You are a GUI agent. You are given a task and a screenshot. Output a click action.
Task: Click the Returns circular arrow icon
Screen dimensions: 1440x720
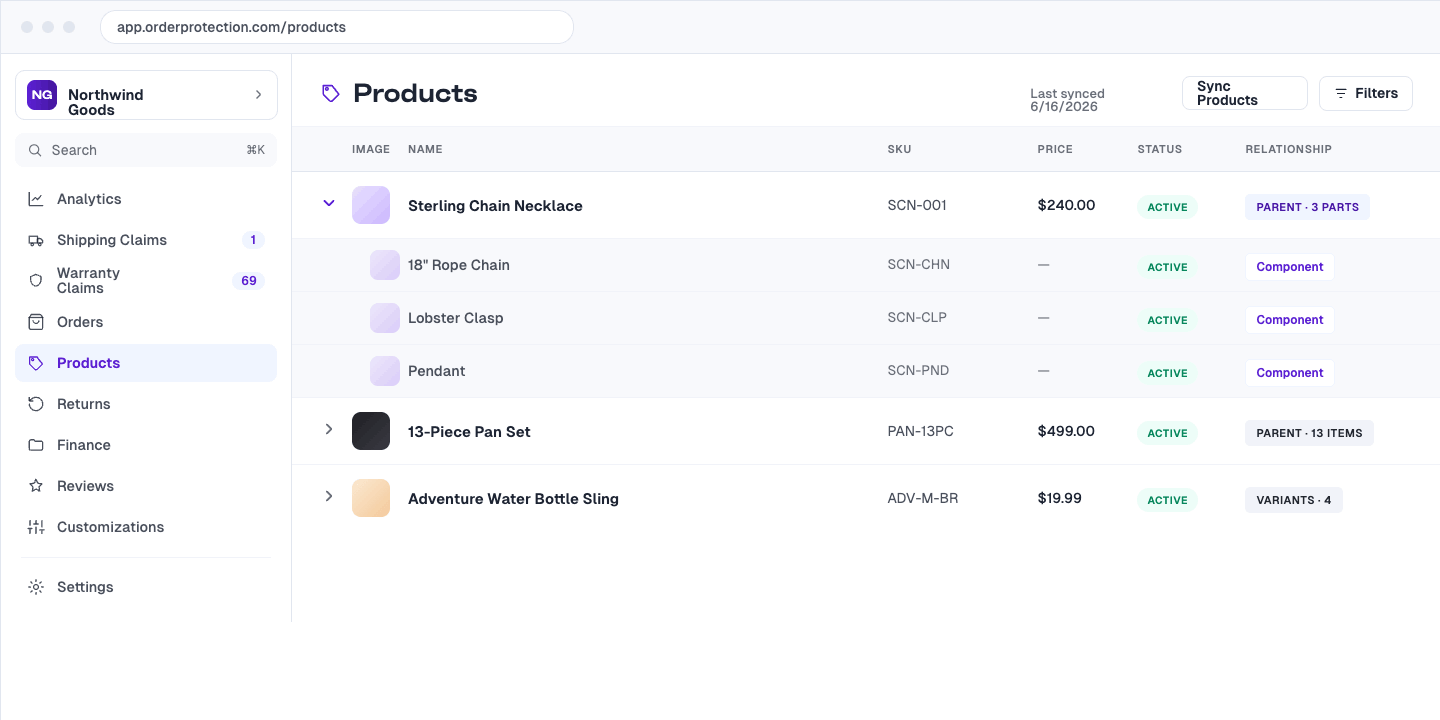coord(36,404)
